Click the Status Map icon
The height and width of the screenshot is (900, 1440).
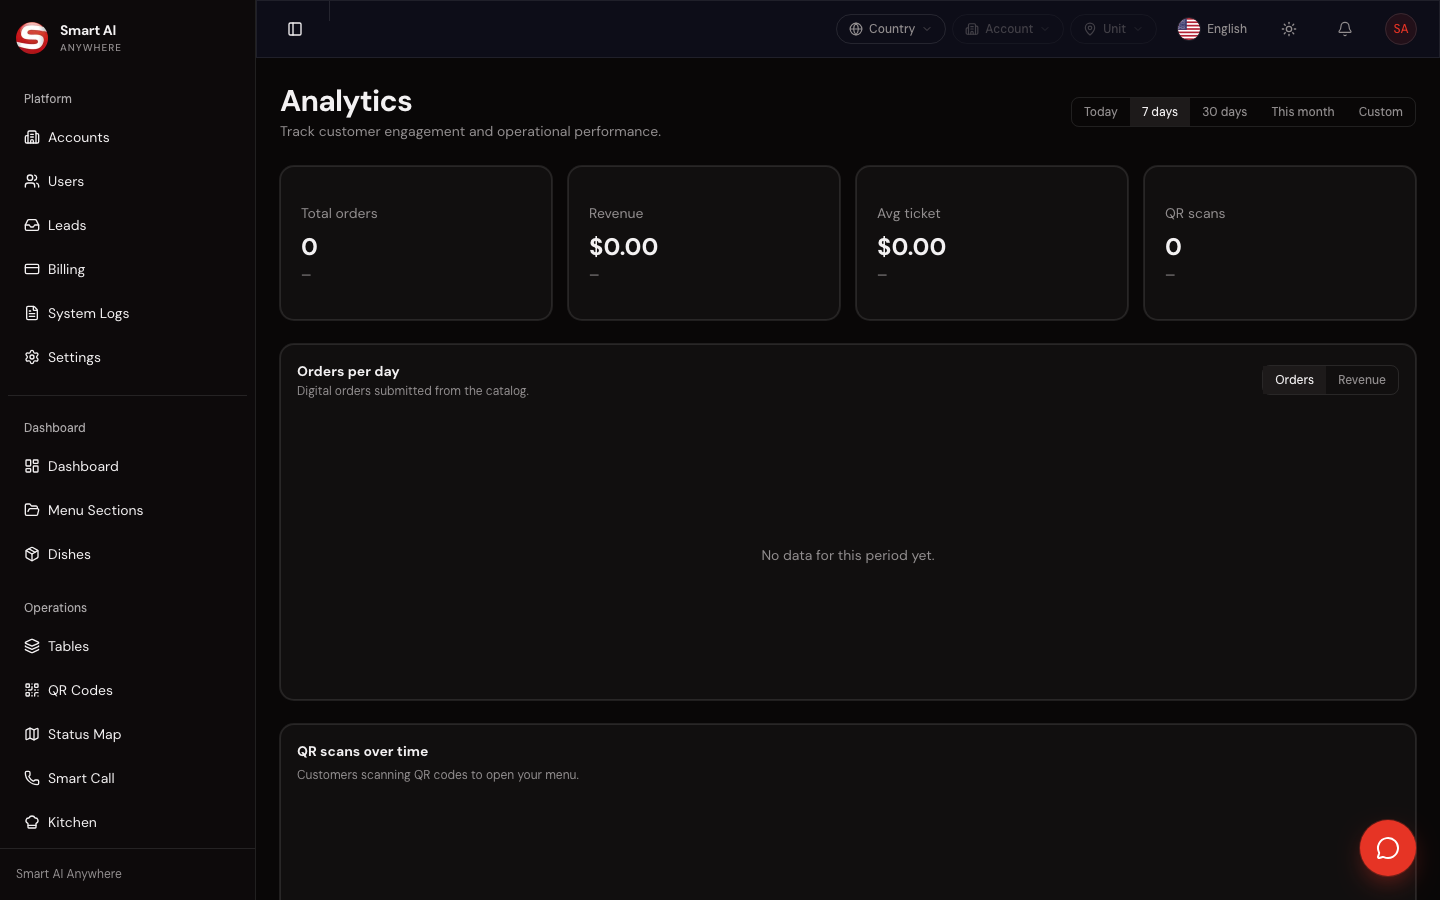pyautogui.click(x=32, y=734)
